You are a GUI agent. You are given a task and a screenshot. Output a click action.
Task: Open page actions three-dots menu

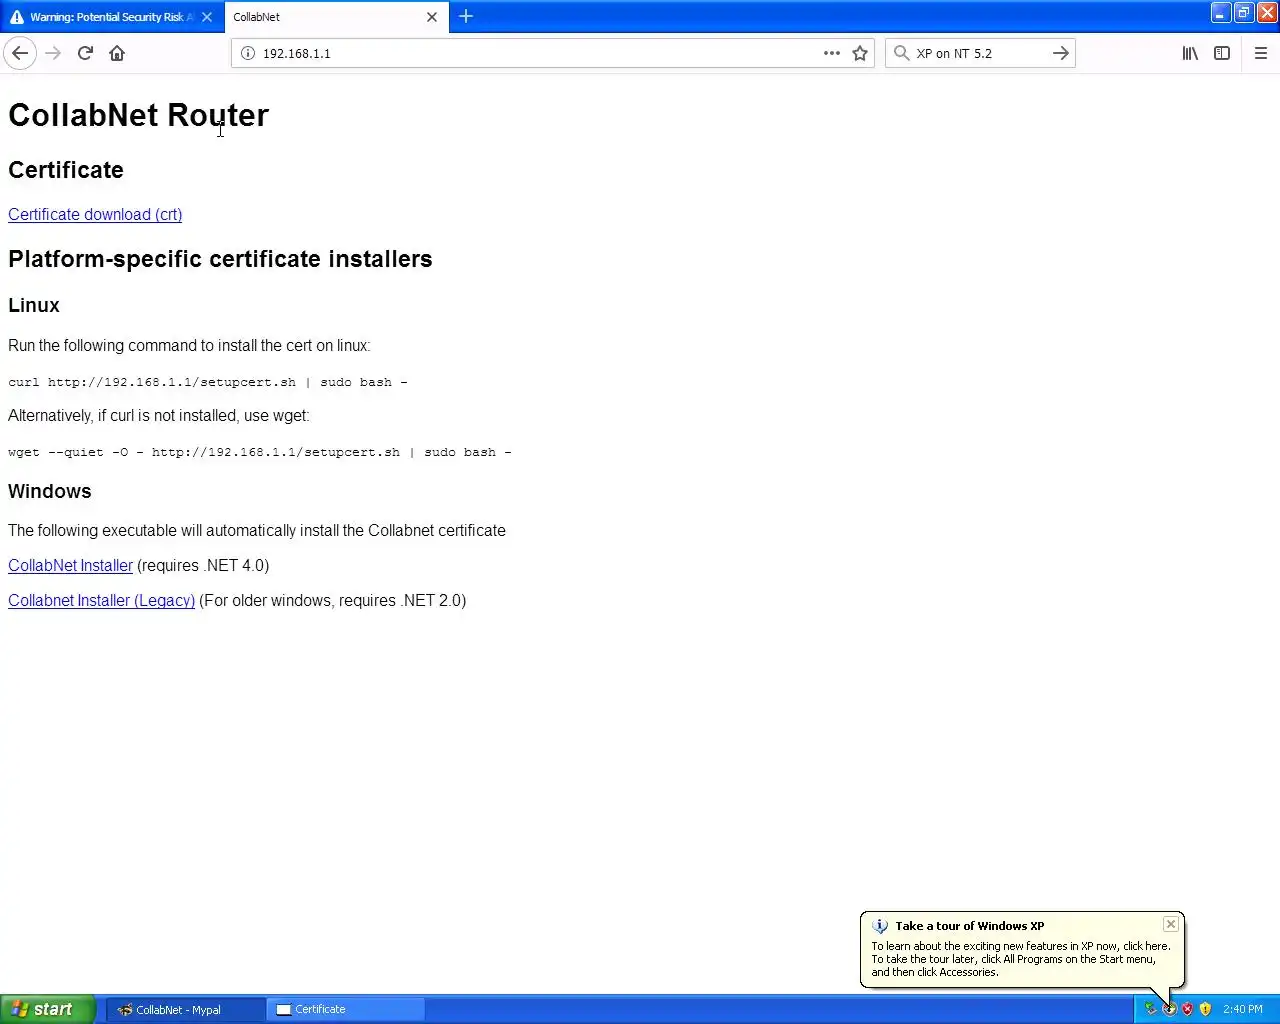(x=832, y=53)
